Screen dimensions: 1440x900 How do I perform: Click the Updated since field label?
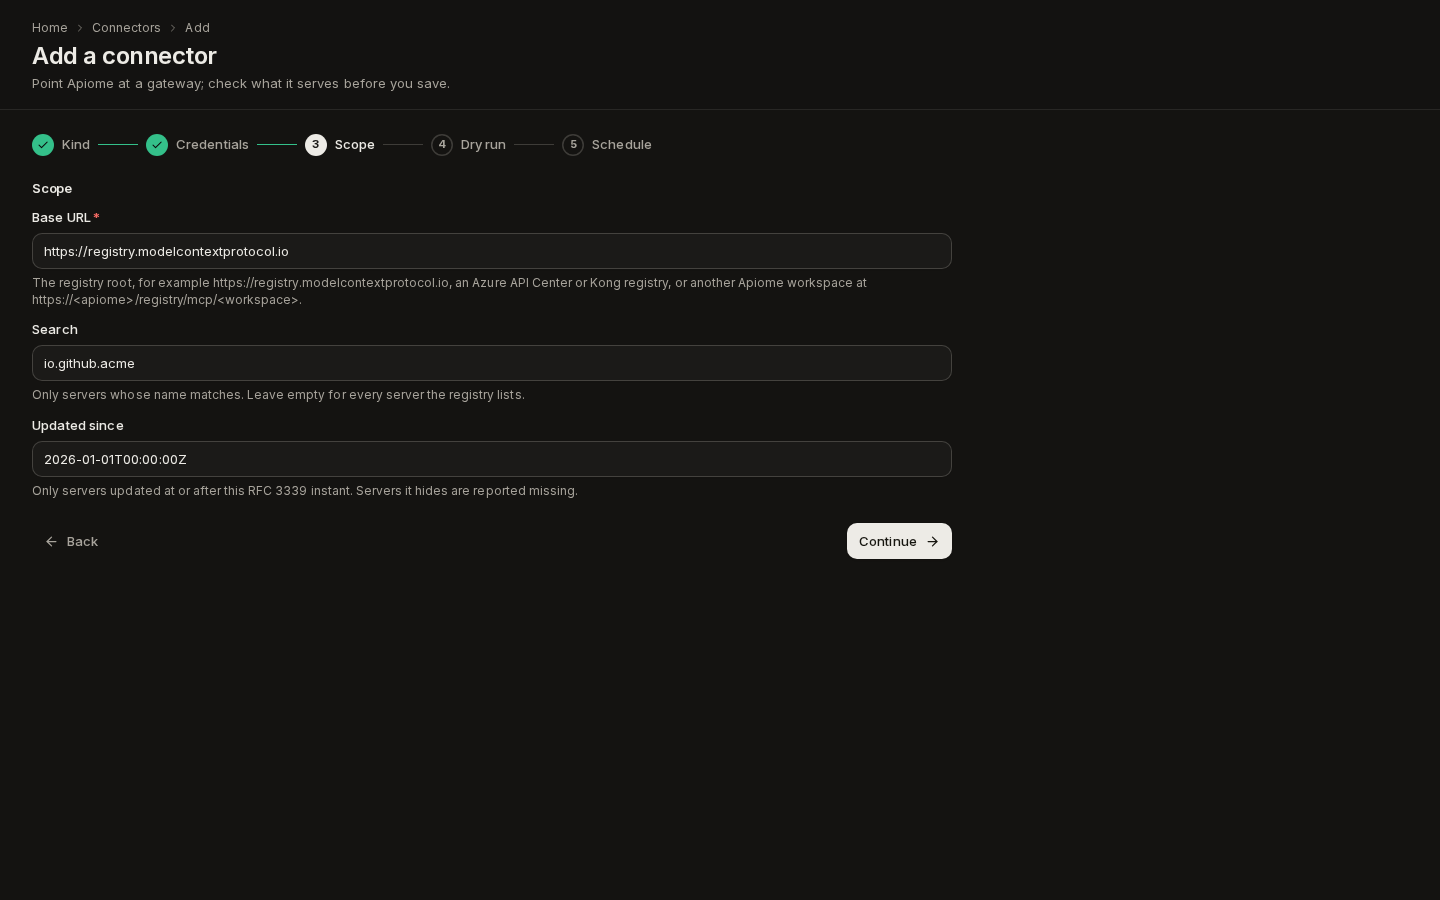[x=78, y=425]
